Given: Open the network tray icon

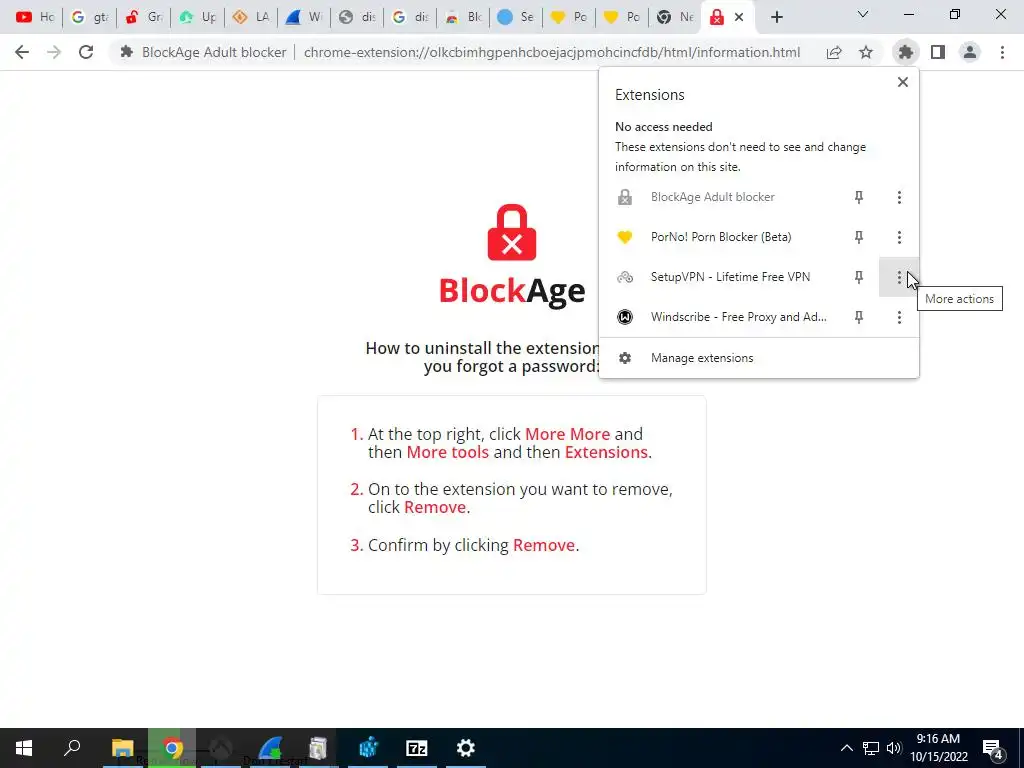Looking at the screenshot, I should (x=871, y=748).
